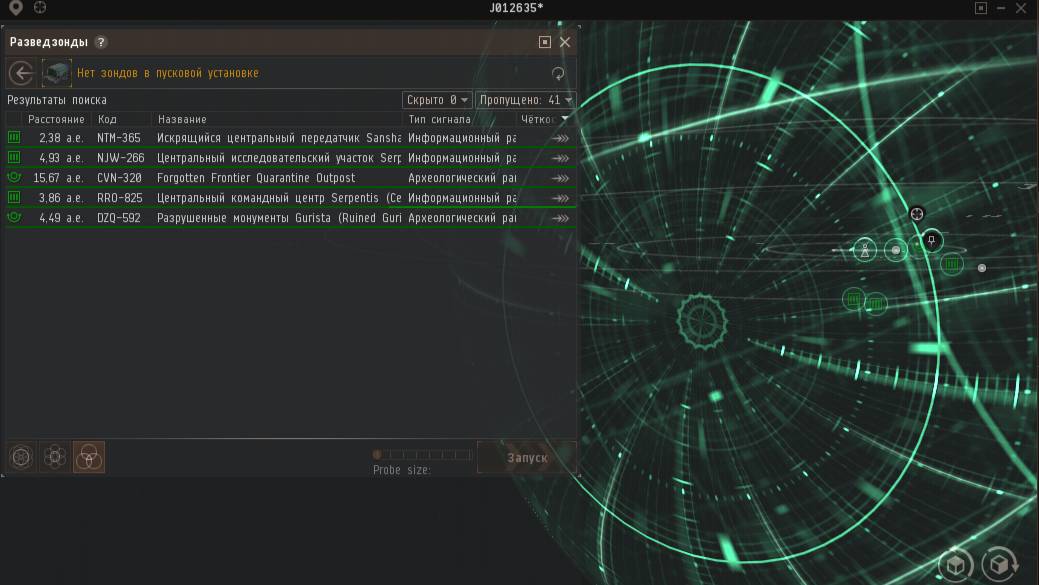Warp arrow for signature DZQ-592
The height and width of the screenshot is (585, 1039).
(x=561, y=218)
